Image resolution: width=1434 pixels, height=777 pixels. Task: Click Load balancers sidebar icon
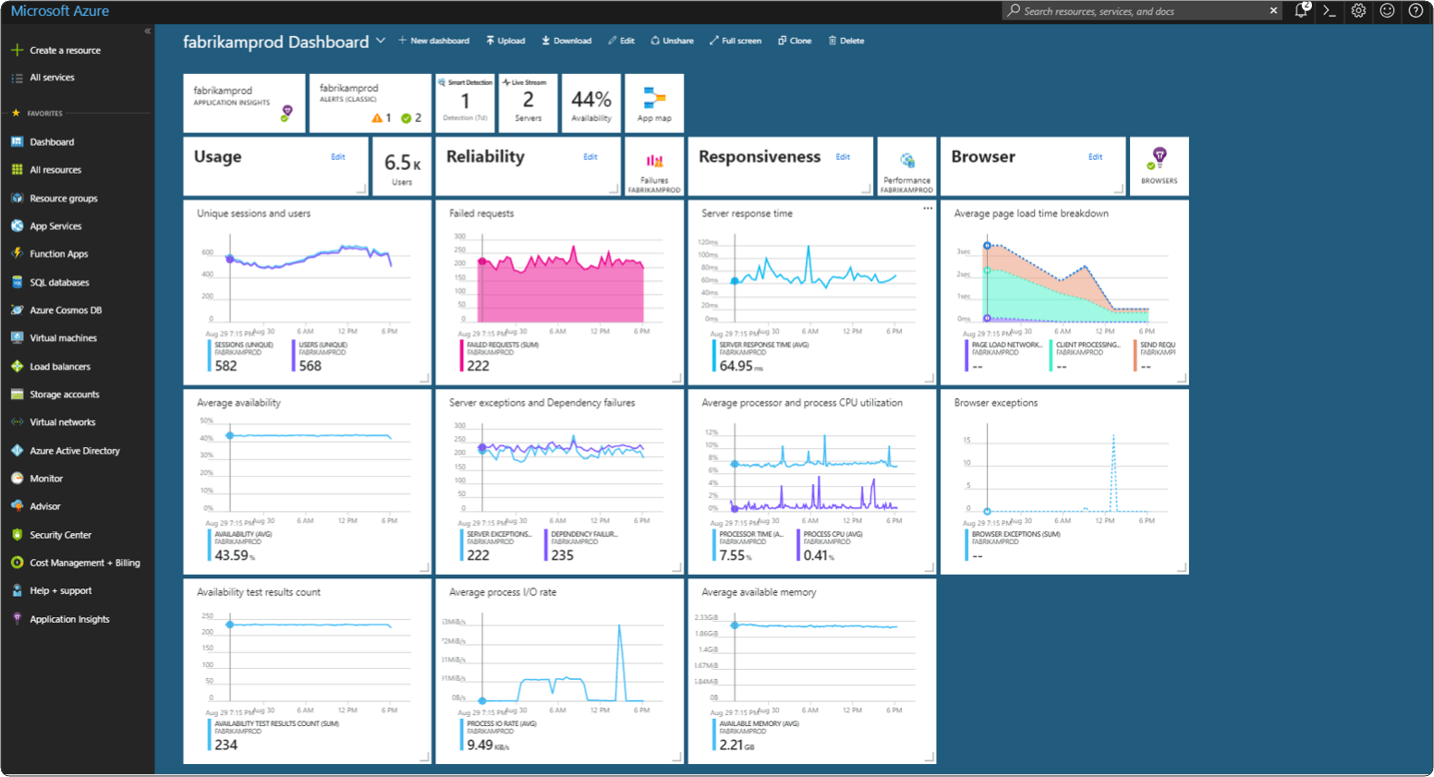16,366
